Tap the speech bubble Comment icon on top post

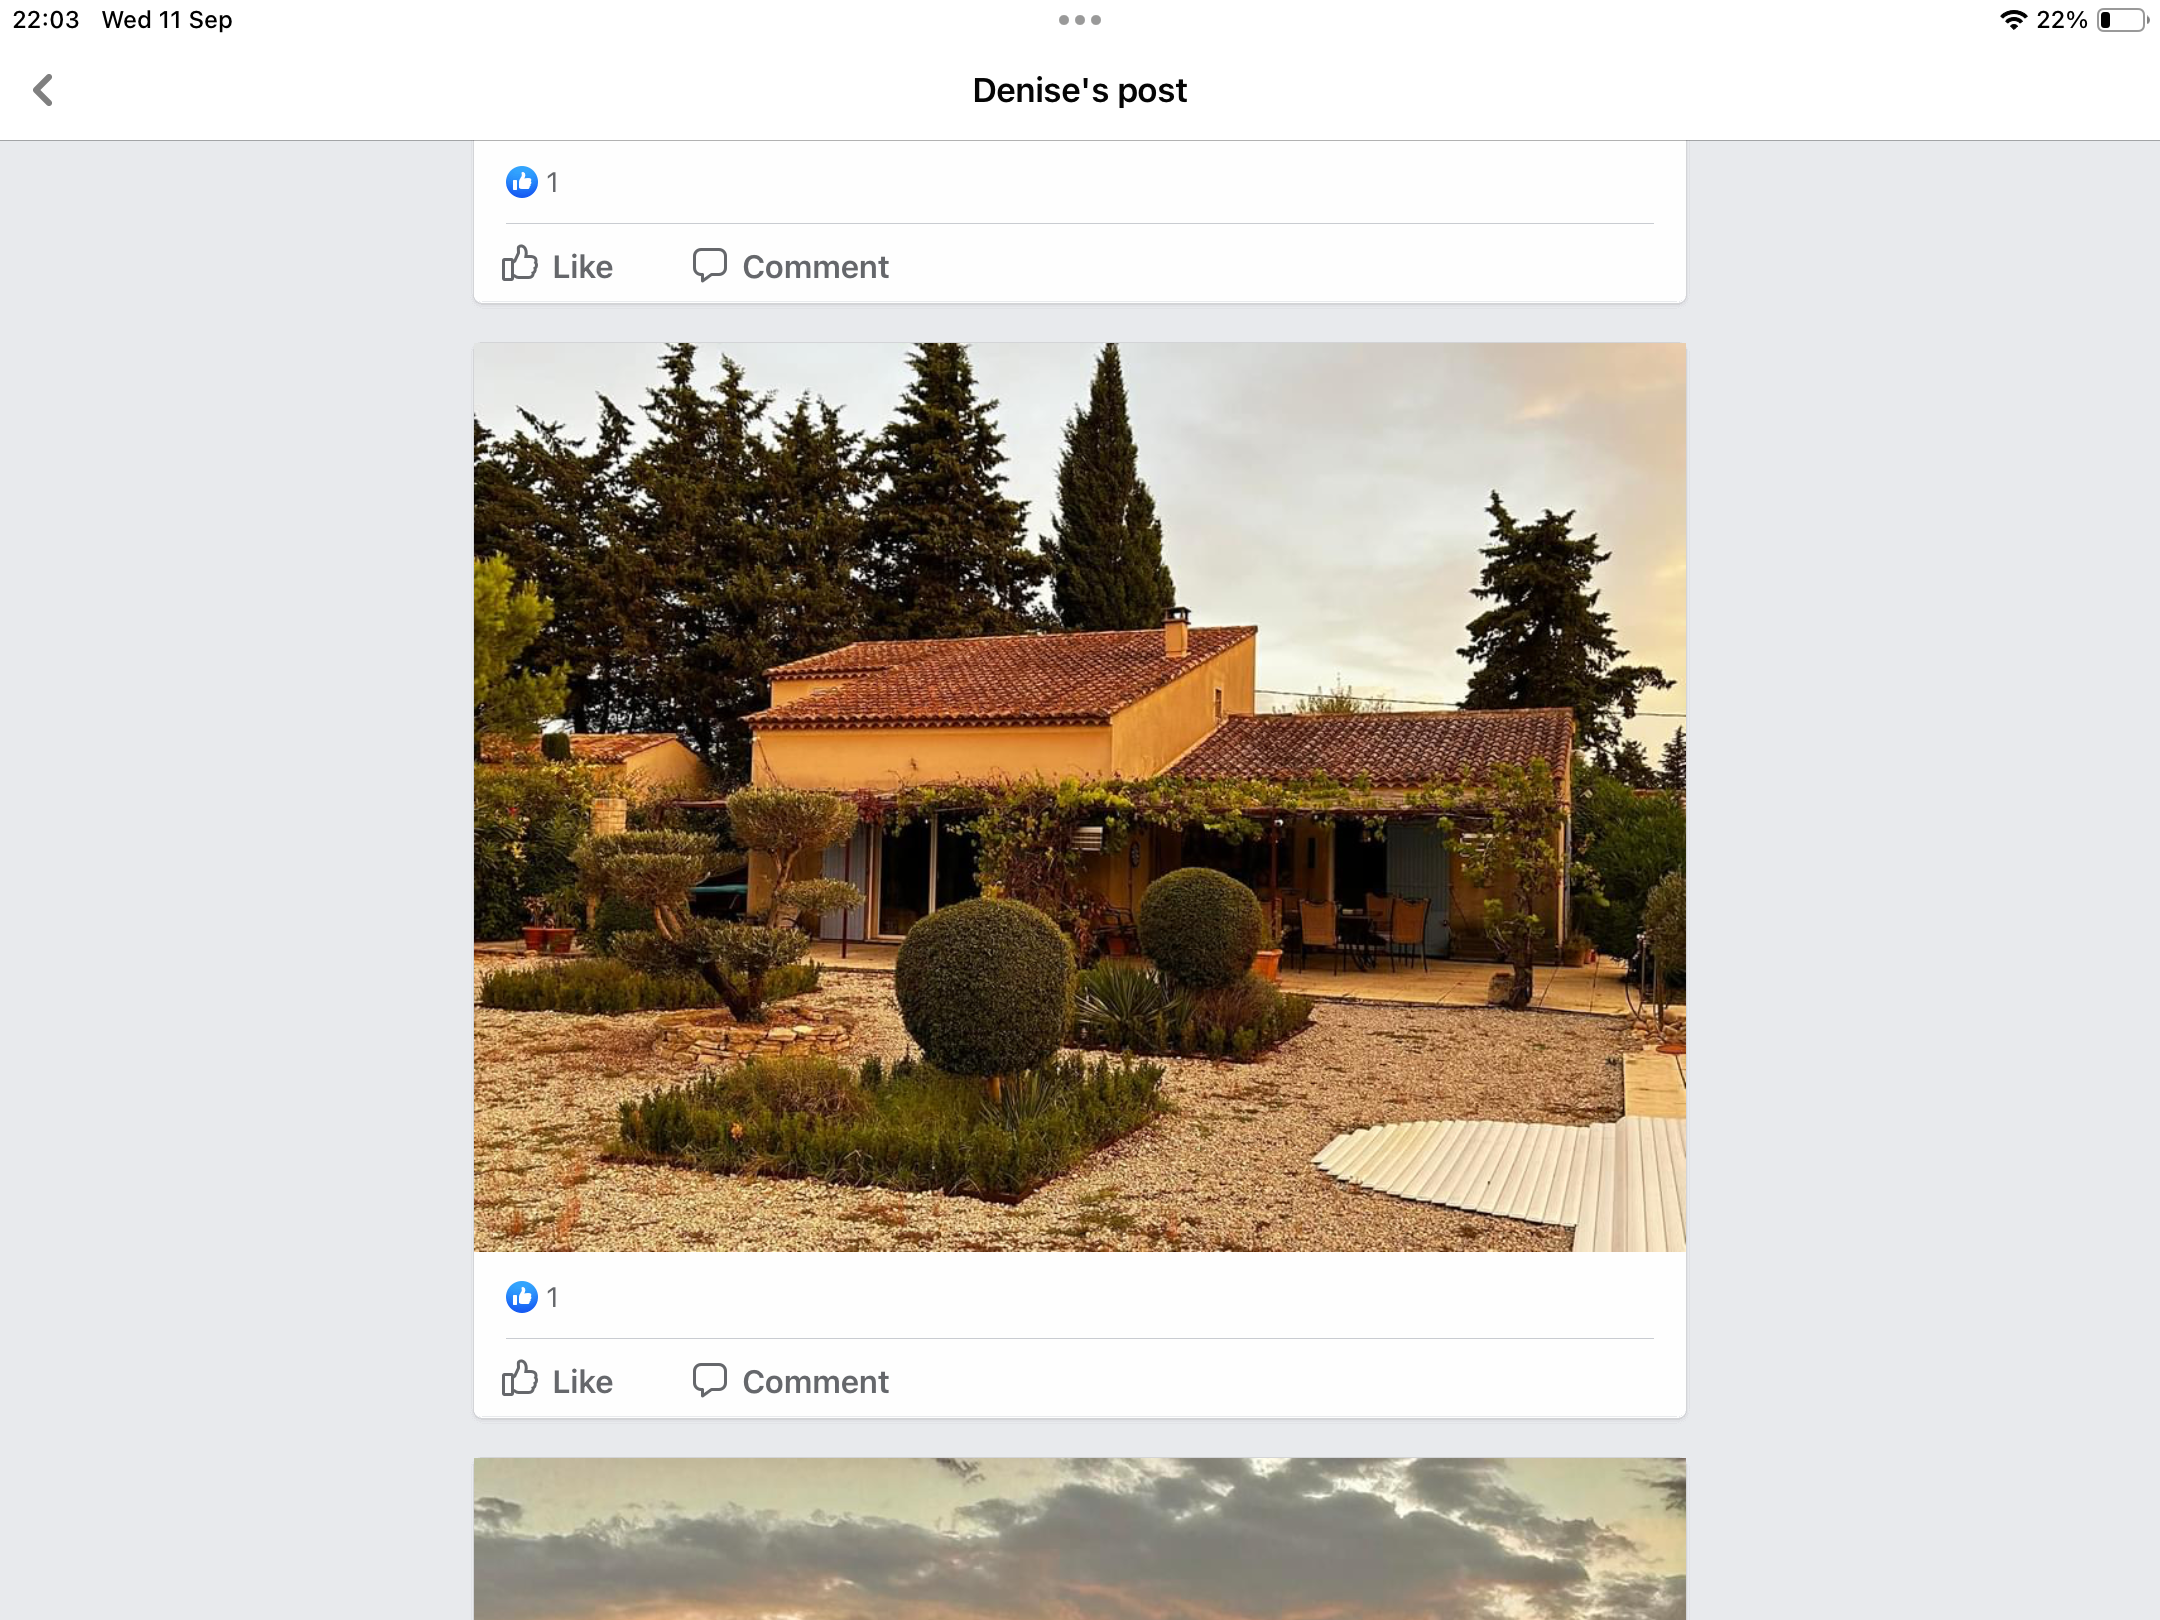coord(710,265)
